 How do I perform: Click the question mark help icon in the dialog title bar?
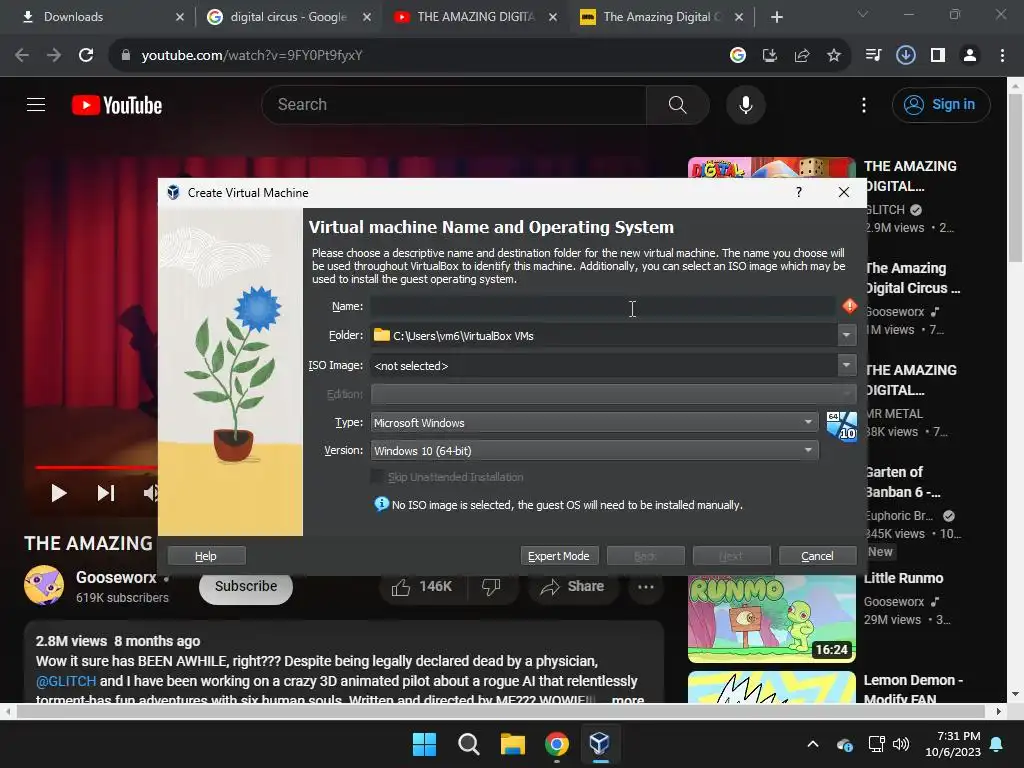799,192
